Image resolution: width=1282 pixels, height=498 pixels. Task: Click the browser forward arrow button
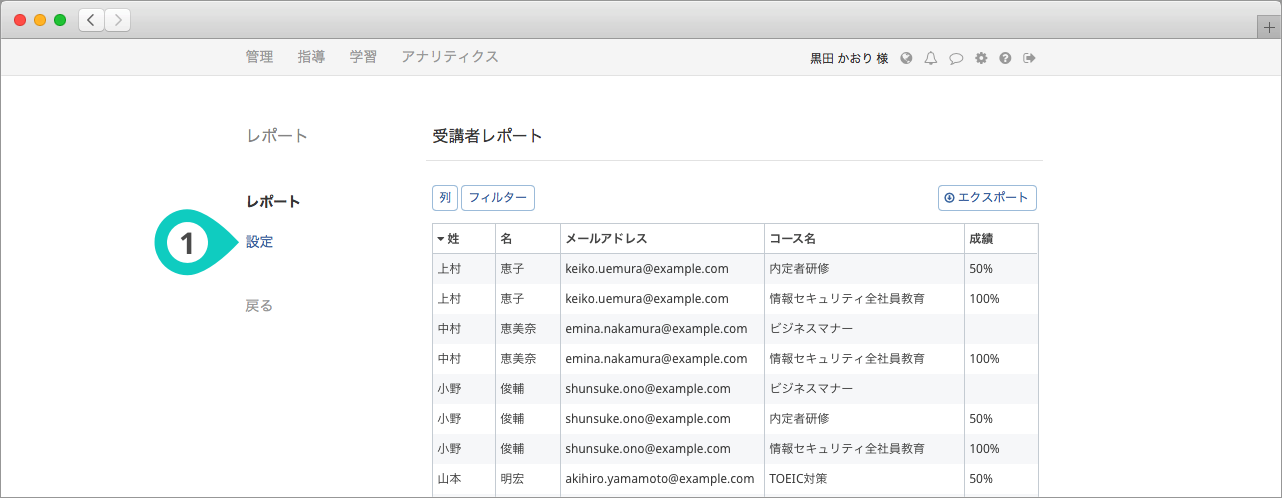click(x=117, y=20)
